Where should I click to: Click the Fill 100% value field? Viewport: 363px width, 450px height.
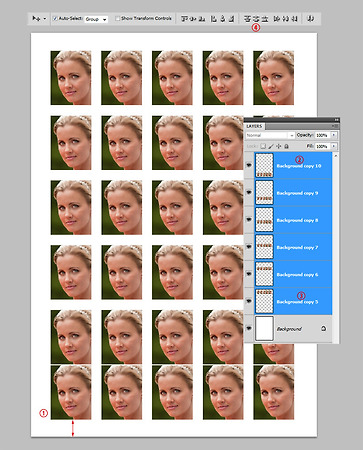[323, 146]
